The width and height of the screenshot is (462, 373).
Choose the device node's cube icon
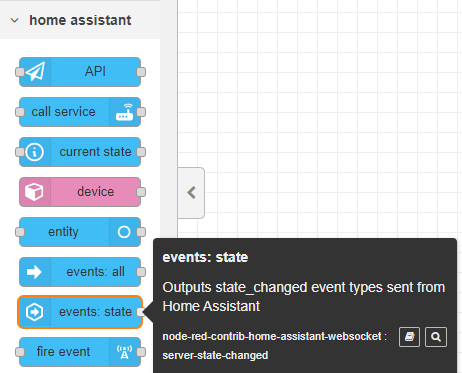click(x=34, y=192)
